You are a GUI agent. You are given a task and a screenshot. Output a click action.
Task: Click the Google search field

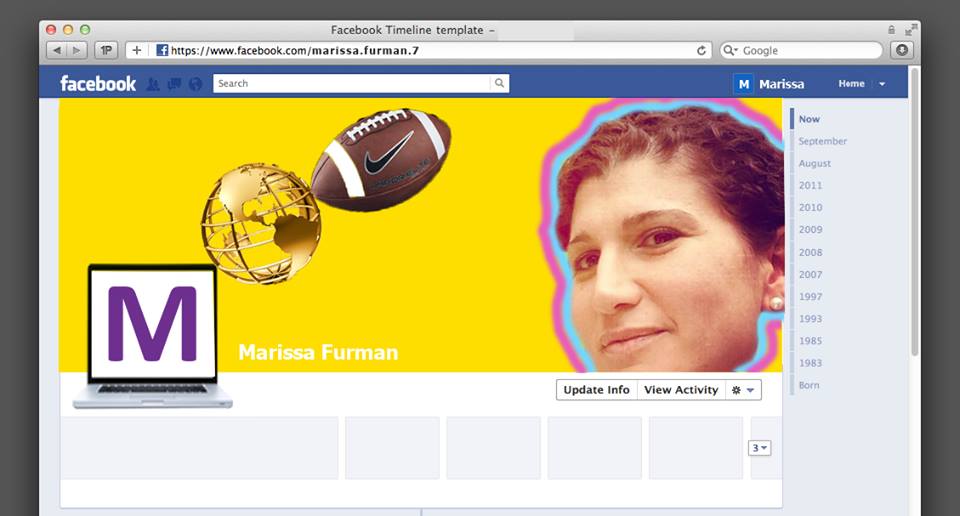[801, 50]
